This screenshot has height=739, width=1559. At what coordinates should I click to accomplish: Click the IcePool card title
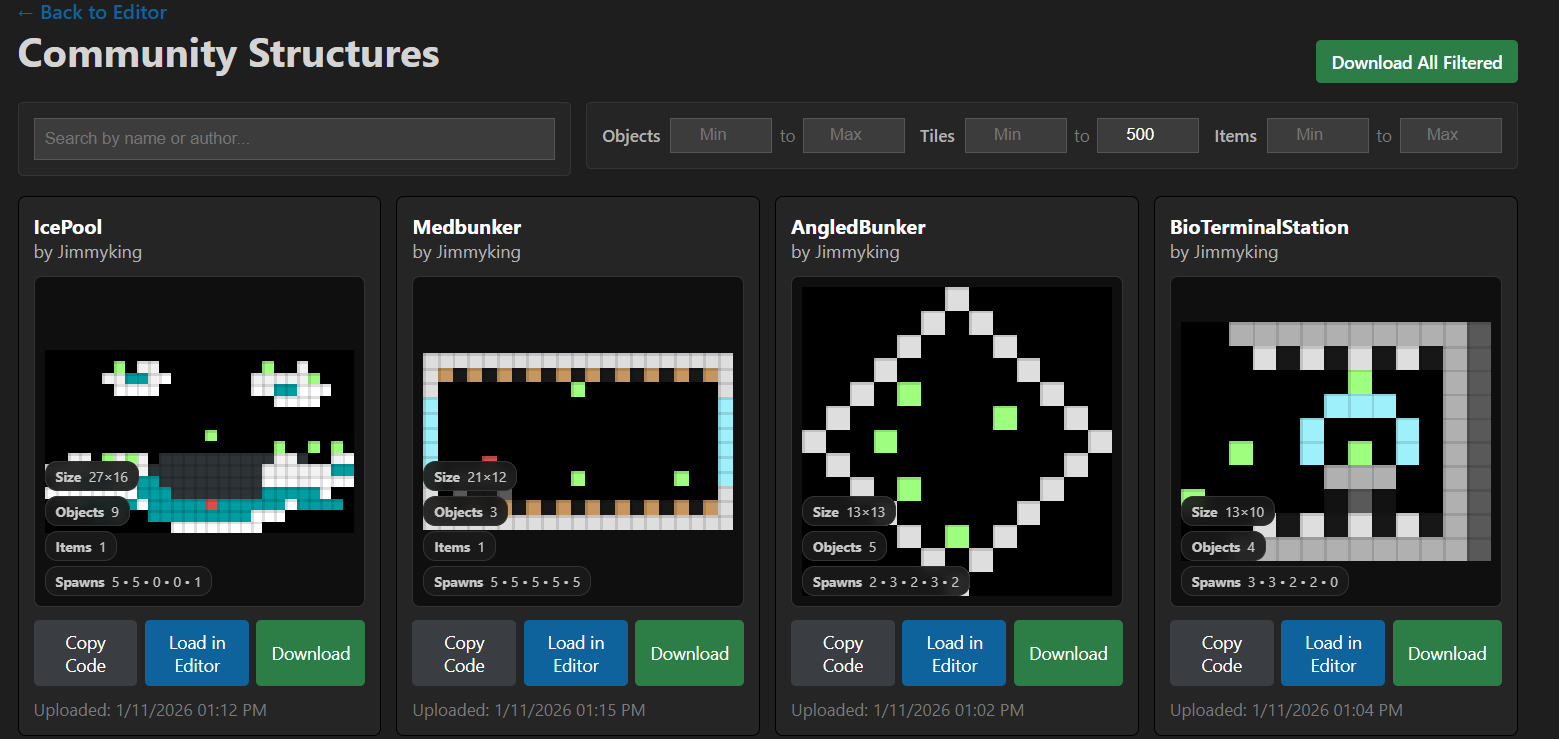pos(68,227)
